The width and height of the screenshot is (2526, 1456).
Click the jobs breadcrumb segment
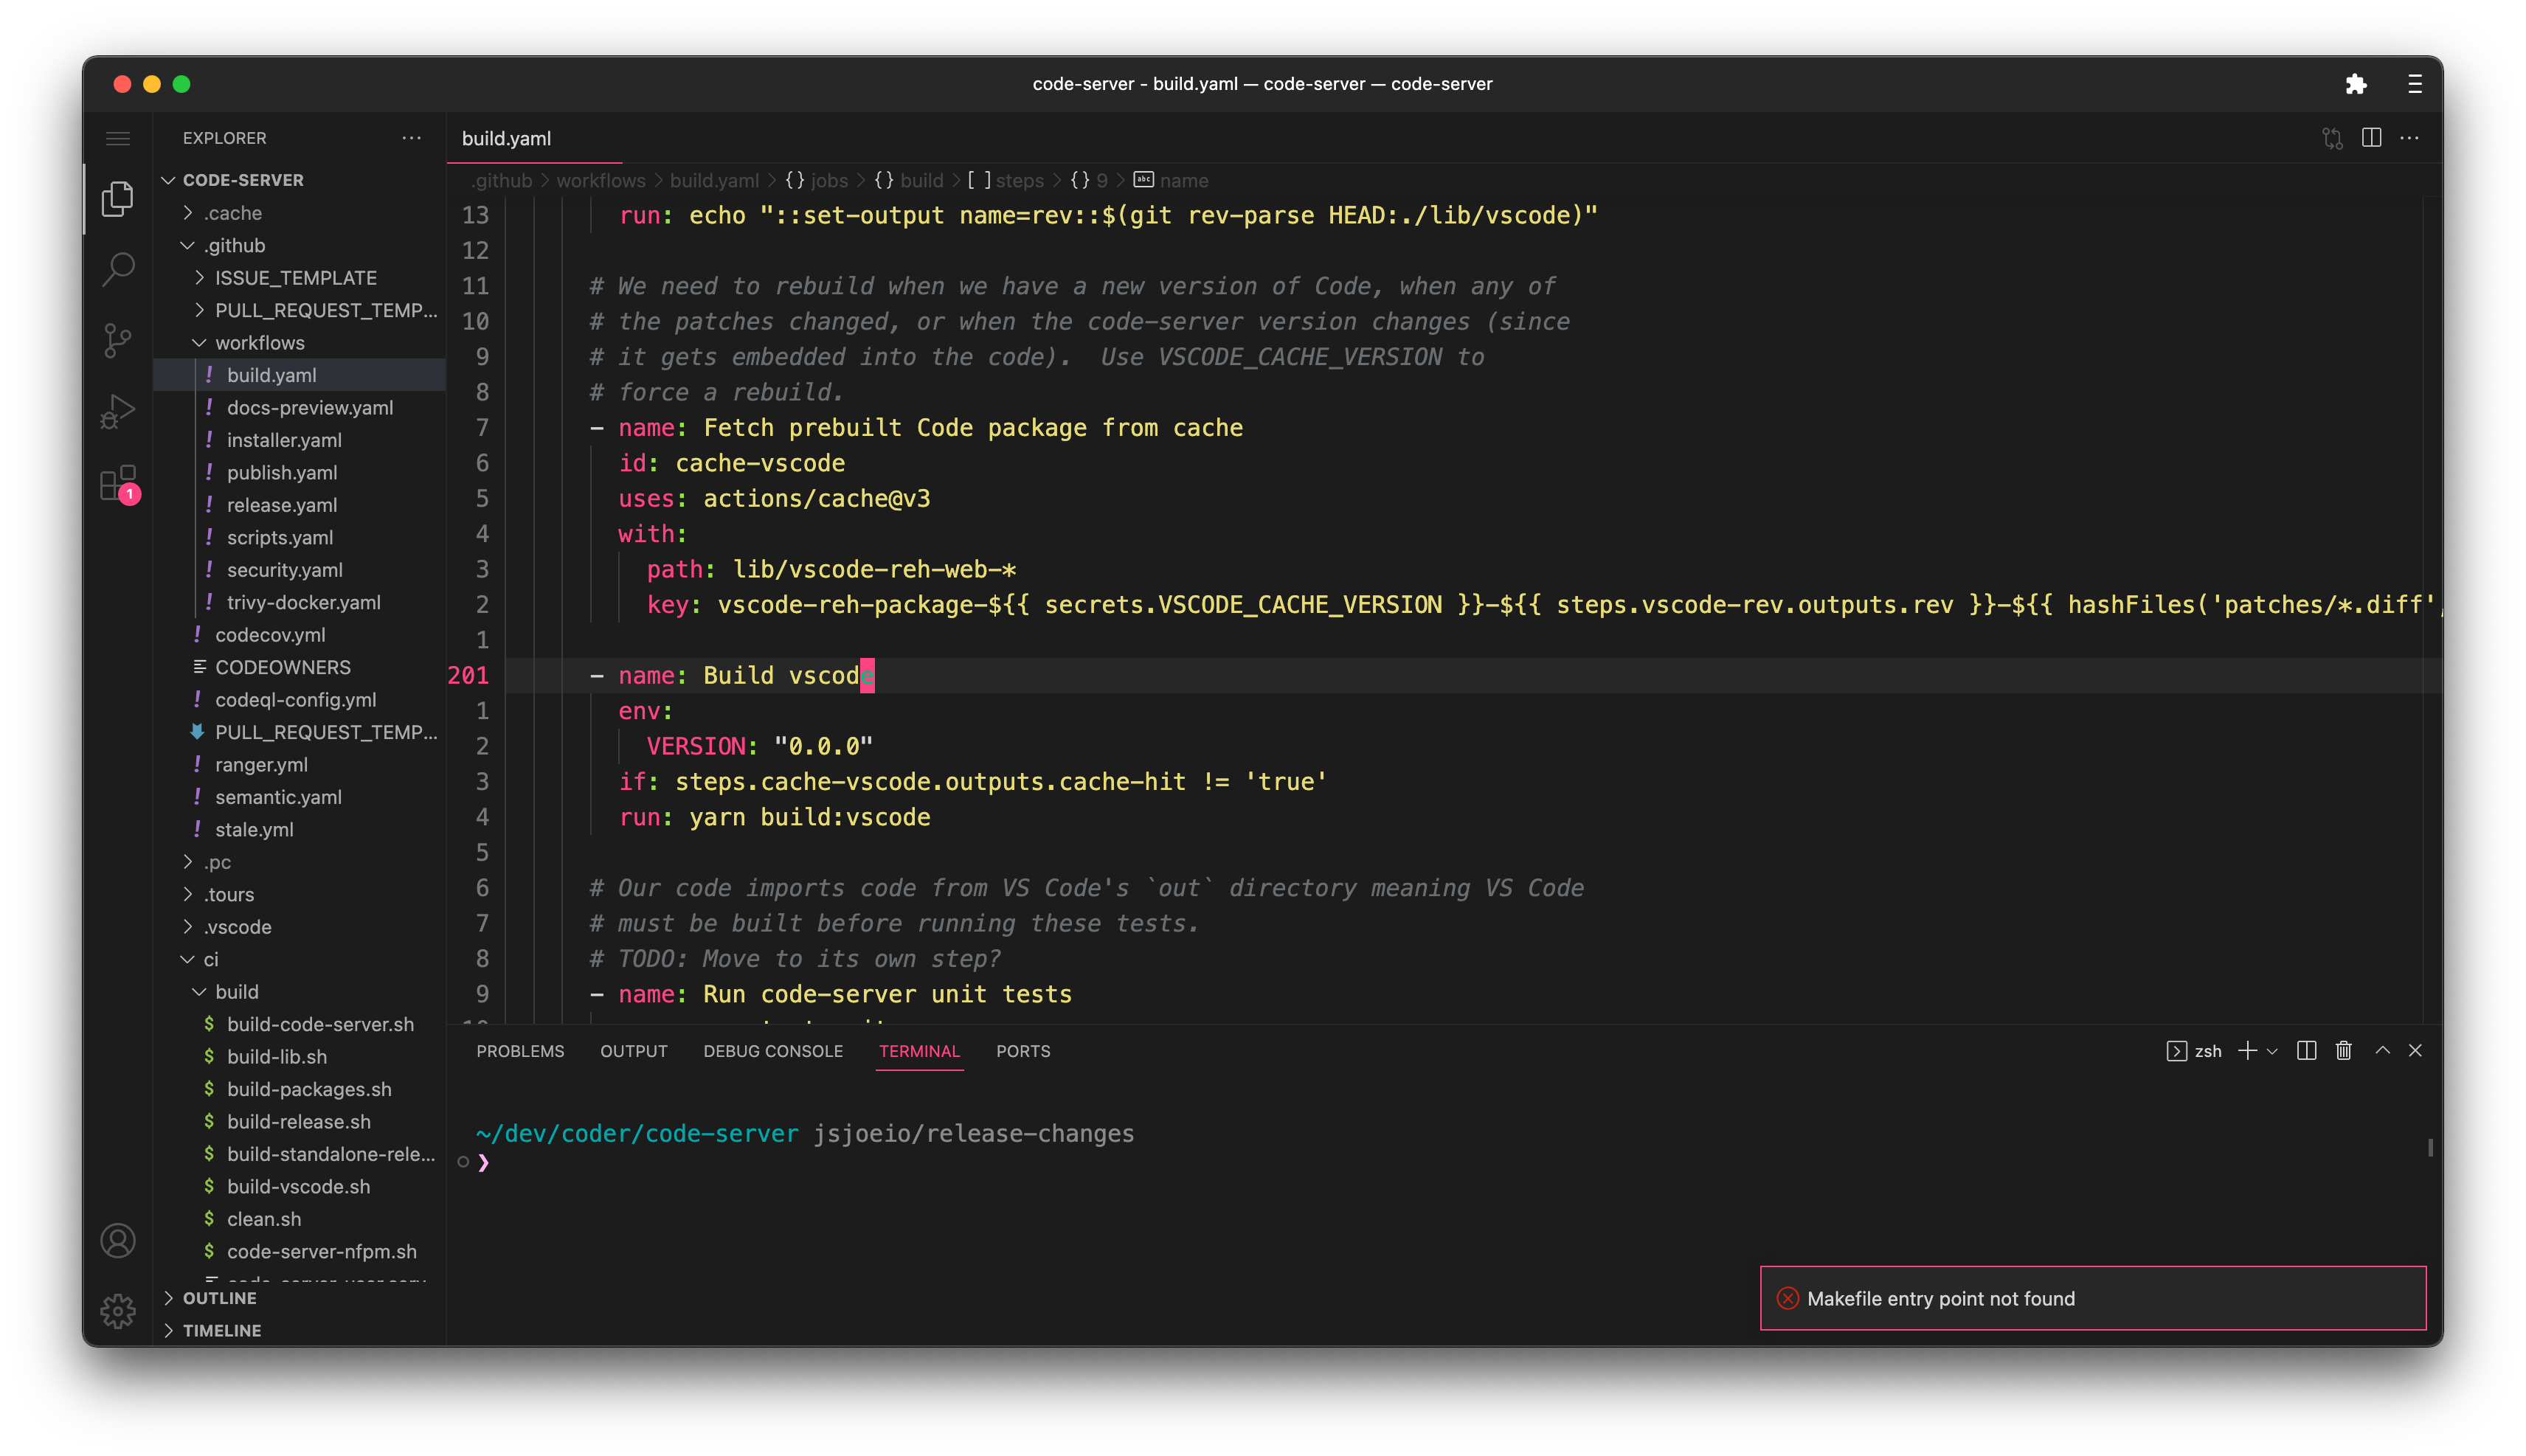[x=828, y=181]
